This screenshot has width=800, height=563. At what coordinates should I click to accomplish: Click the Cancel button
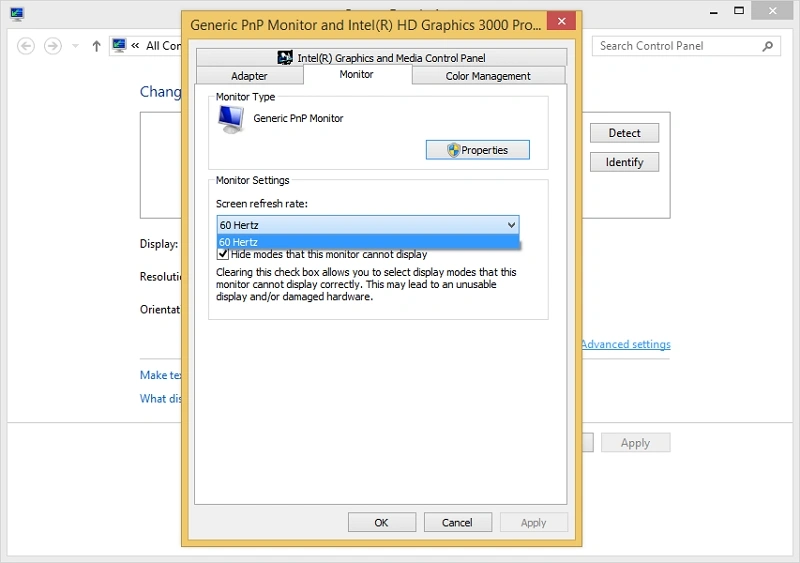(x=458, y=523)
